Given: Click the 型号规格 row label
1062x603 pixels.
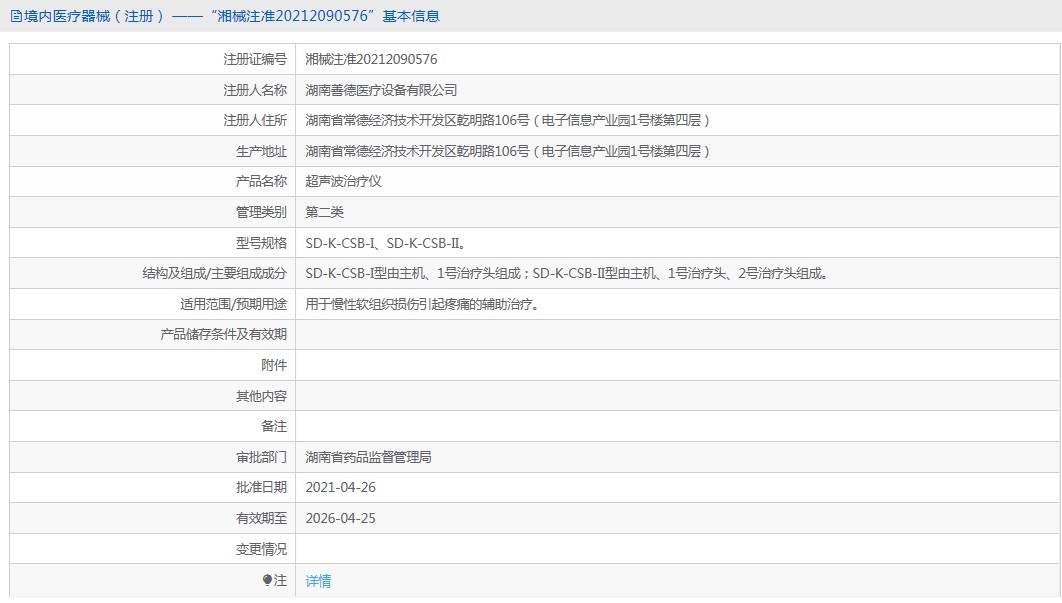Looking at the screenshot, I should point(261,243).
